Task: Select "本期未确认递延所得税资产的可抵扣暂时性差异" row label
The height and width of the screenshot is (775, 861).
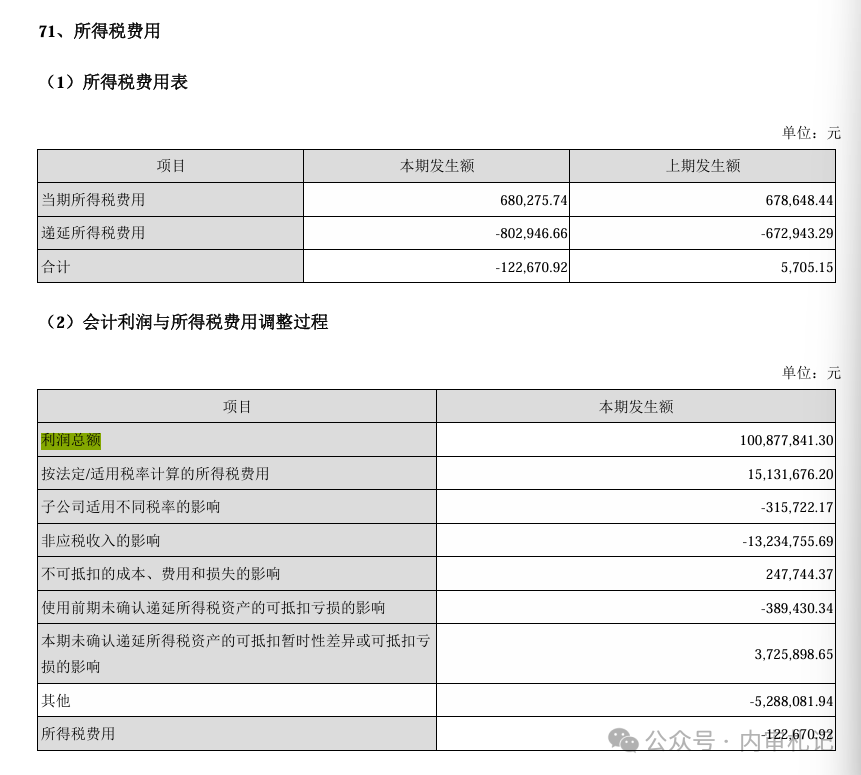Action: tap(236, 654)
